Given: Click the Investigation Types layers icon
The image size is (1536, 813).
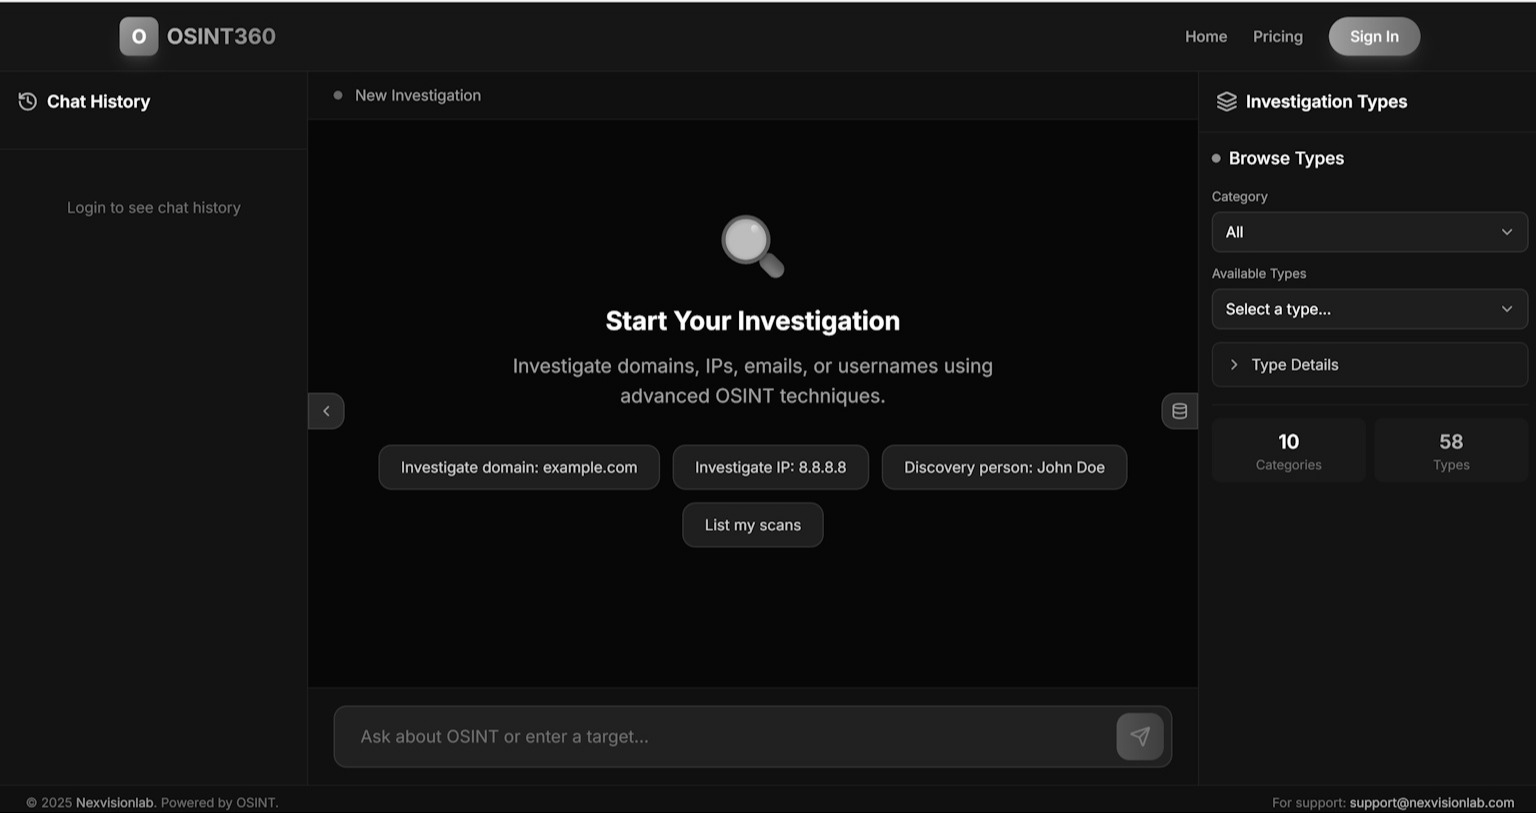Looking at the screenshot, I should pos(1226,102).
